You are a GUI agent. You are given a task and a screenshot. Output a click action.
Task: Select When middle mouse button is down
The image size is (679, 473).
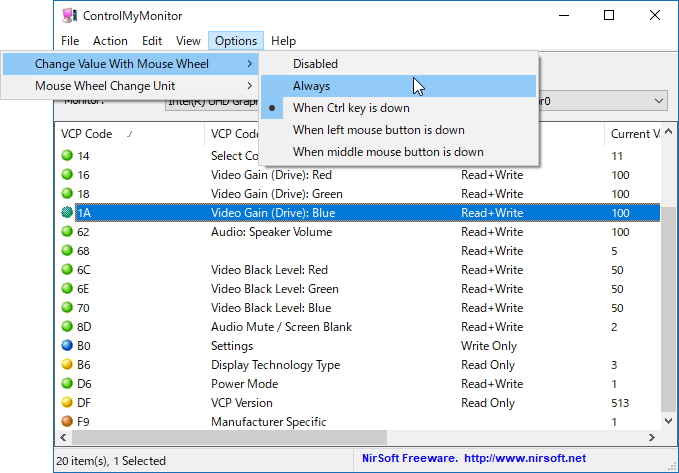click(x=398, y=152)
